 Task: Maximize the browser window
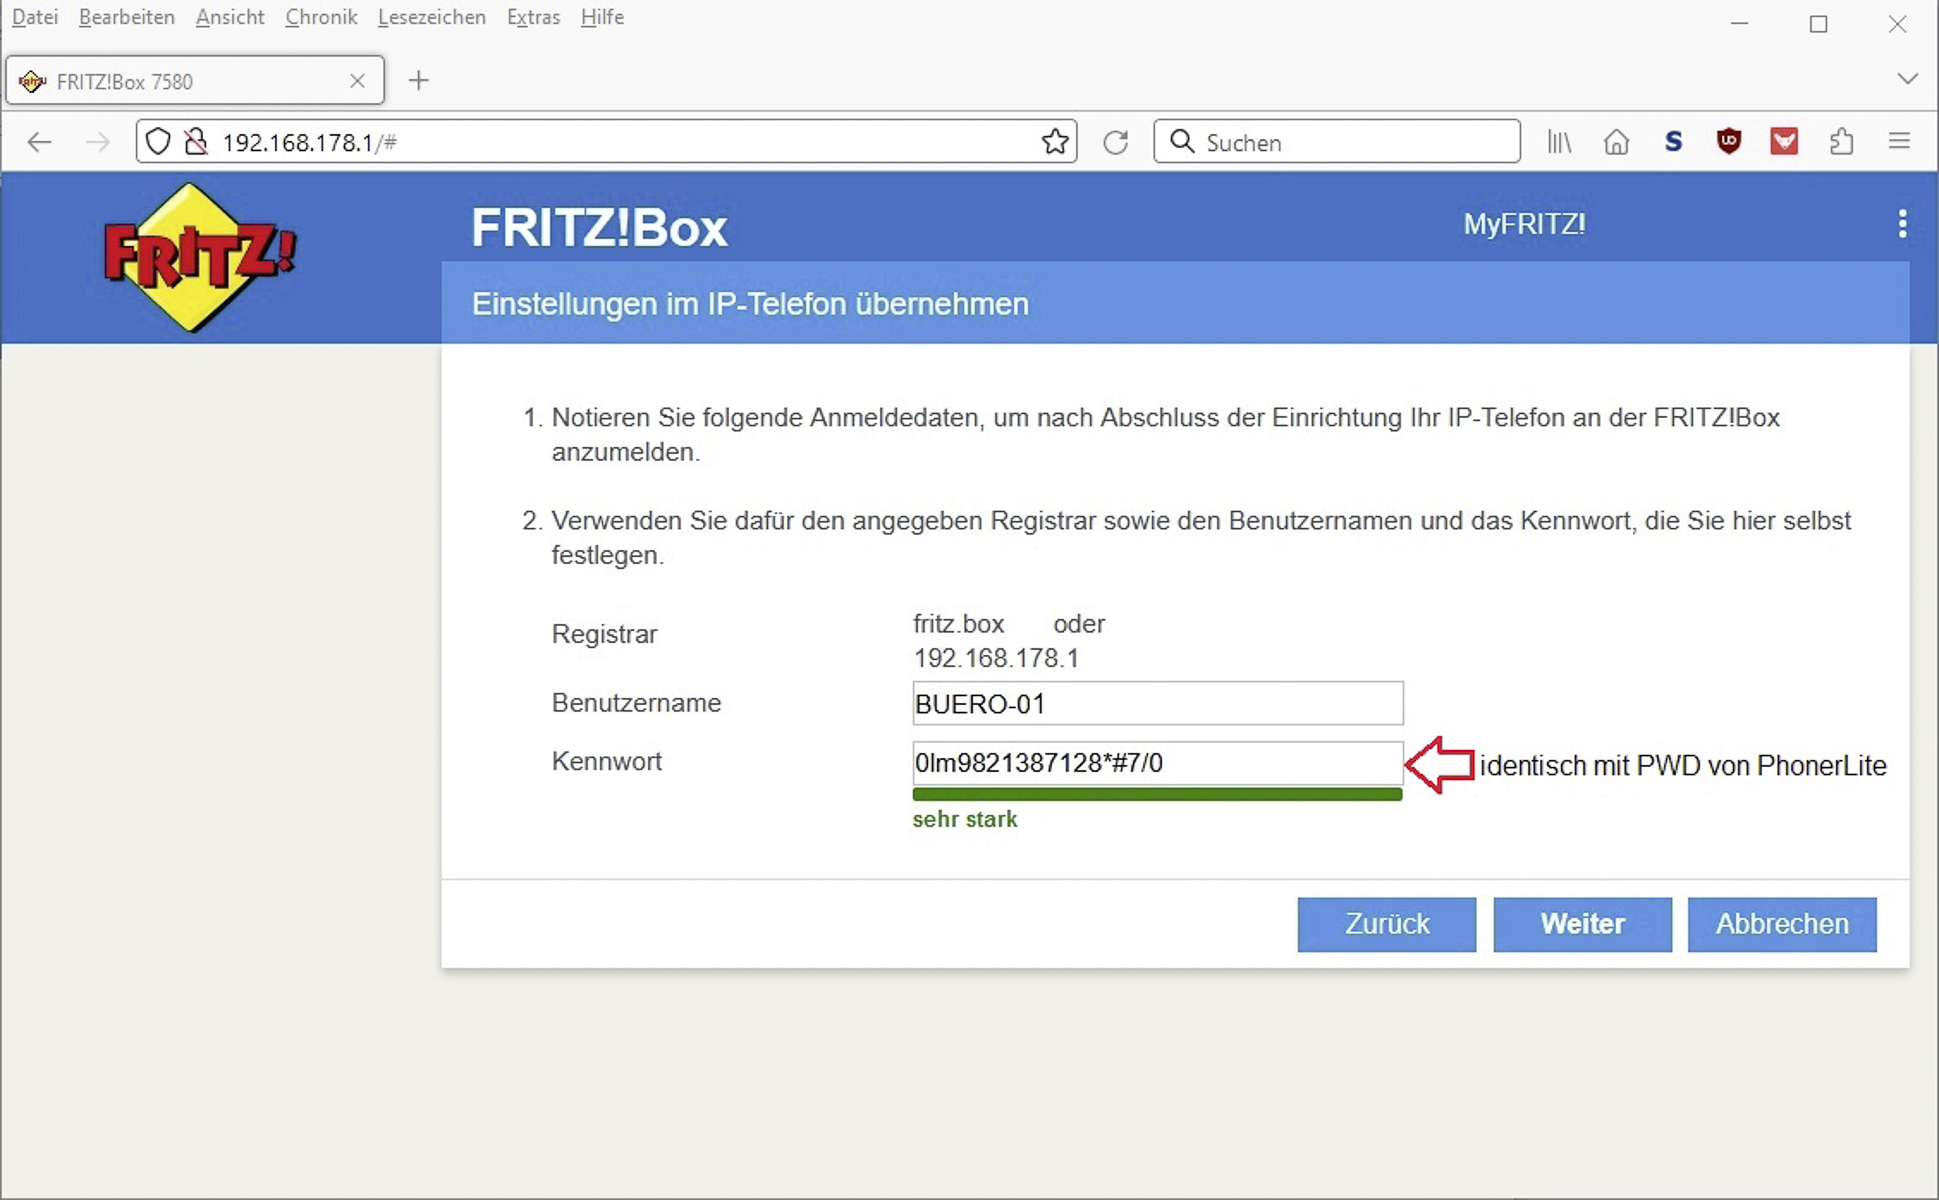click(1819, 24)
